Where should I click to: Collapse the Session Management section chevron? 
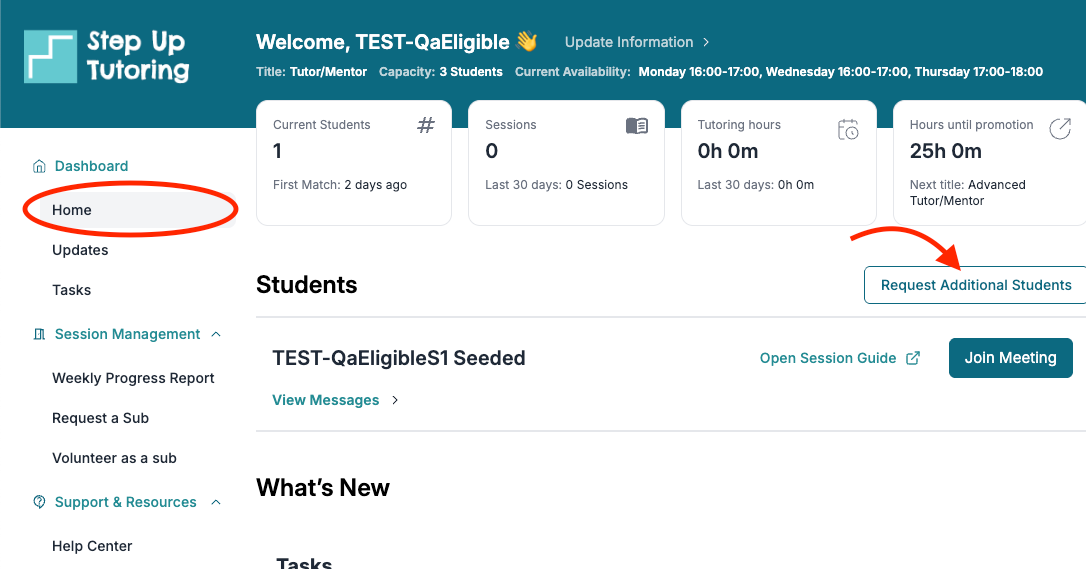pyautogui.click(x=216, y=334)
